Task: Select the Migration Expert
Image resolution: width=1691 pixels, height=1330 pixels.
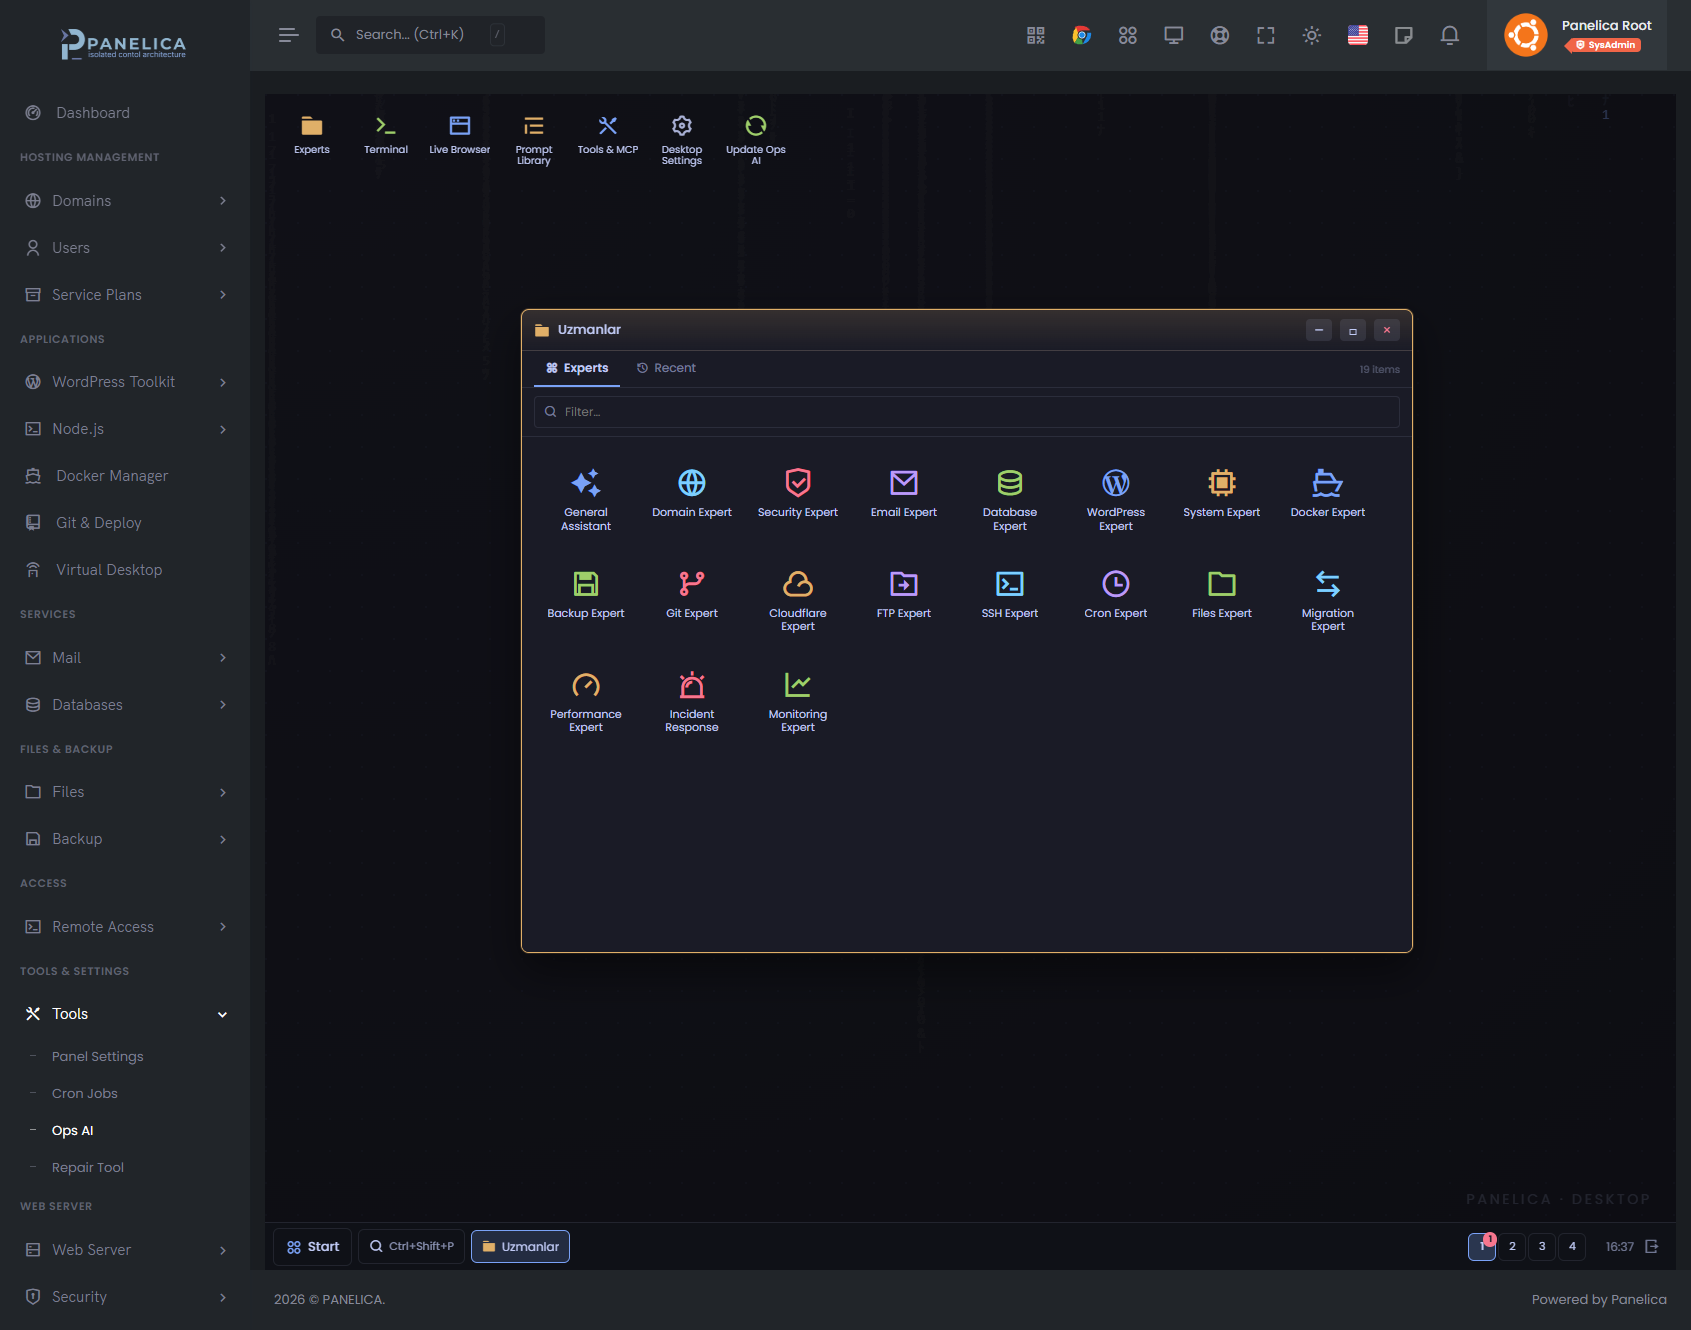Action: pos(1328,600)
